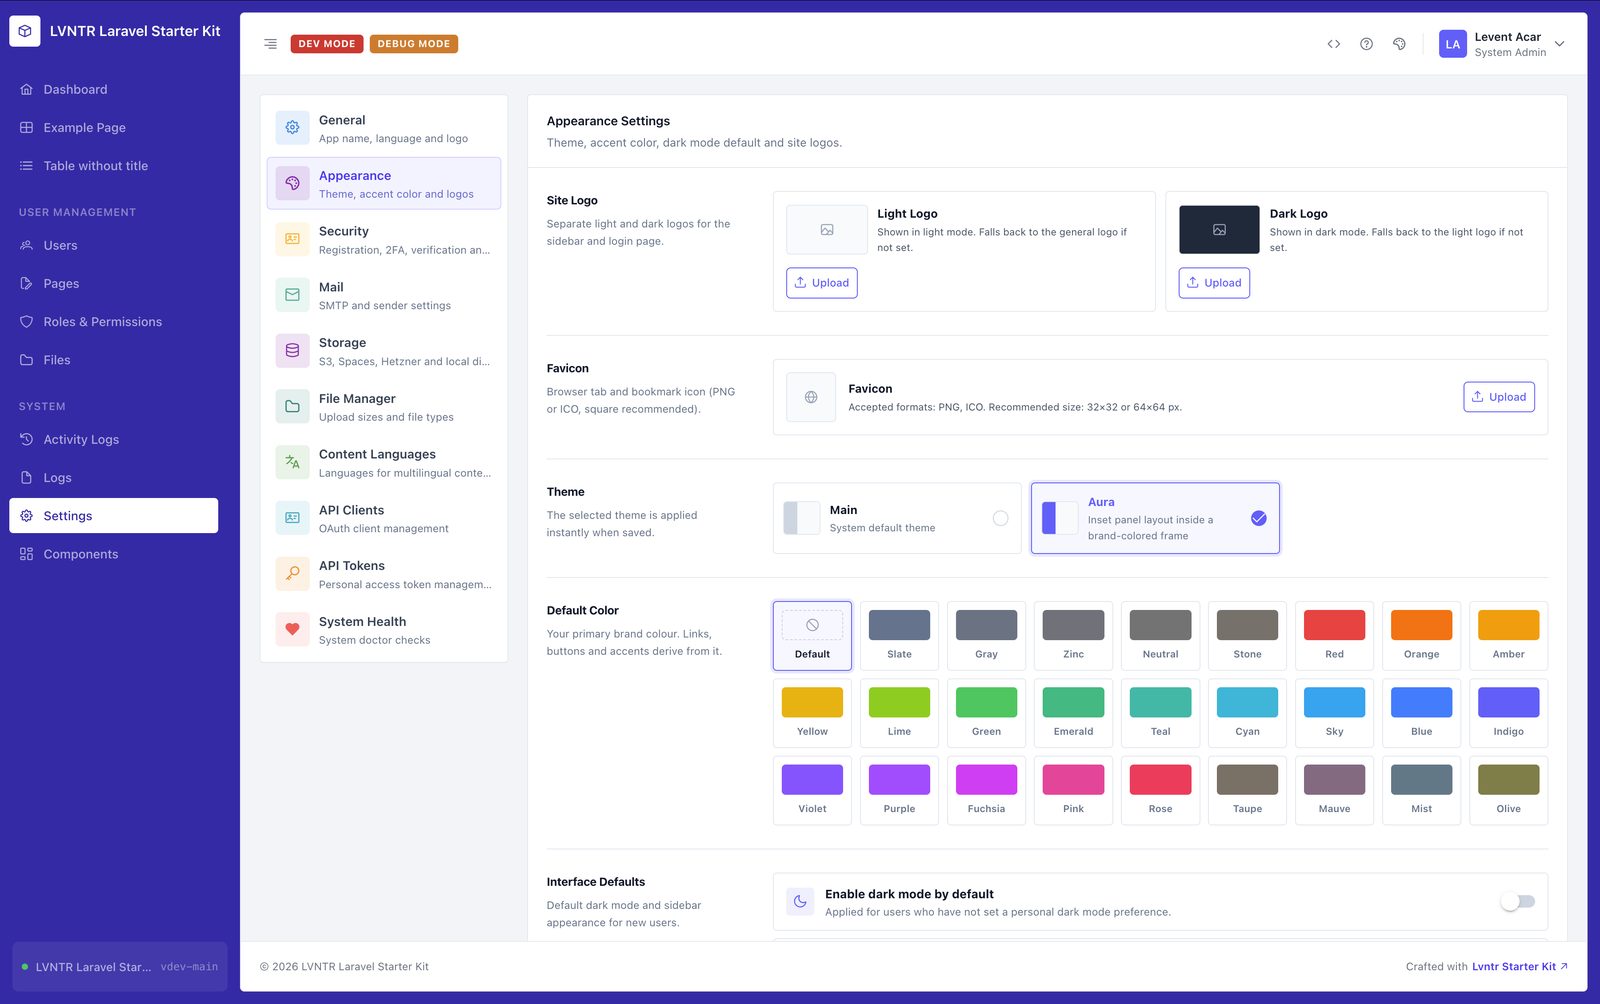Click the API Clients card icon

292,518
